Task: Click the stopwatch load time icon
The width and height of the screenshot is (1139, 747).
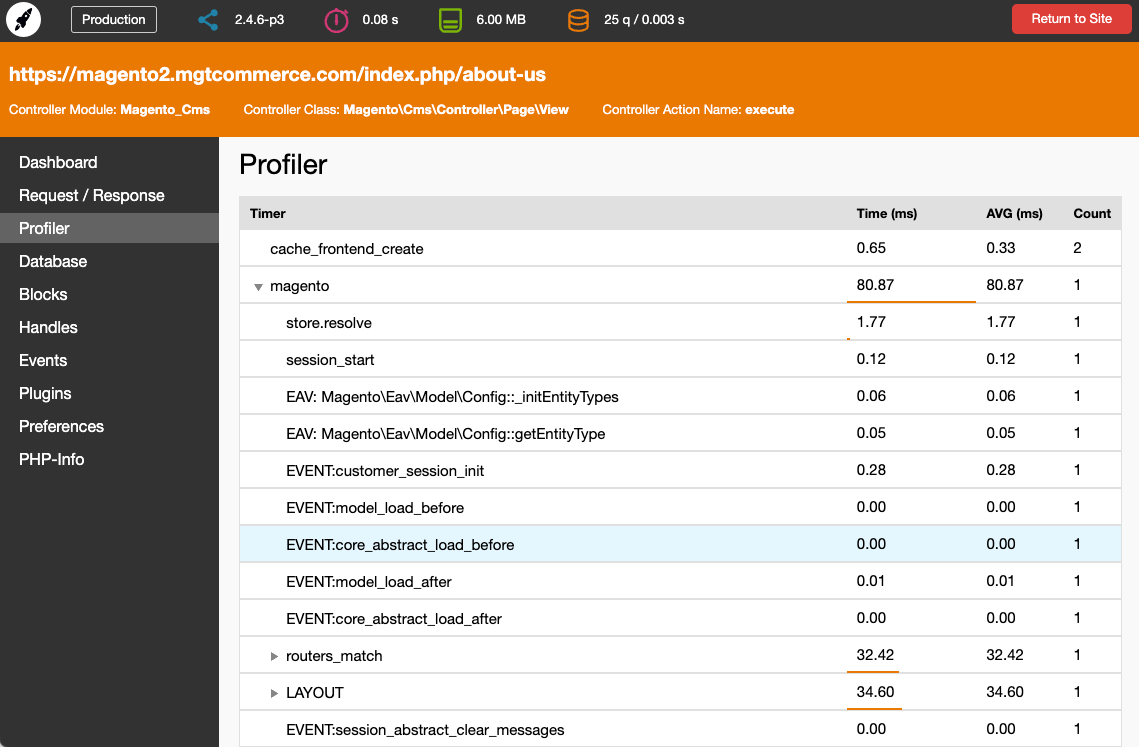Action: [x=336, y=20]
